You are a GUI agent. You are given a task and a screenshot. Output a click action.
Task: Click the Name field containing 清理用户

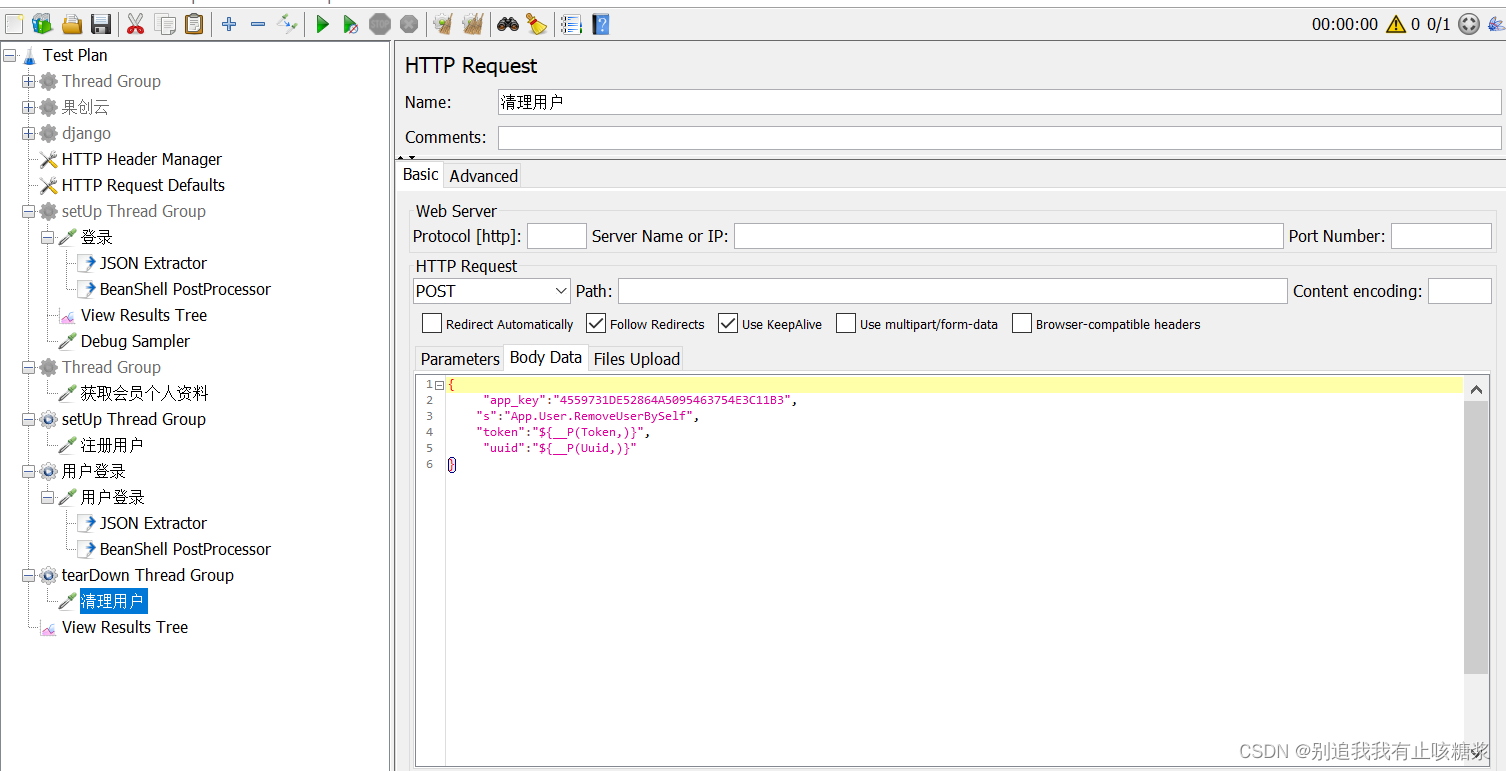(999, 102)
